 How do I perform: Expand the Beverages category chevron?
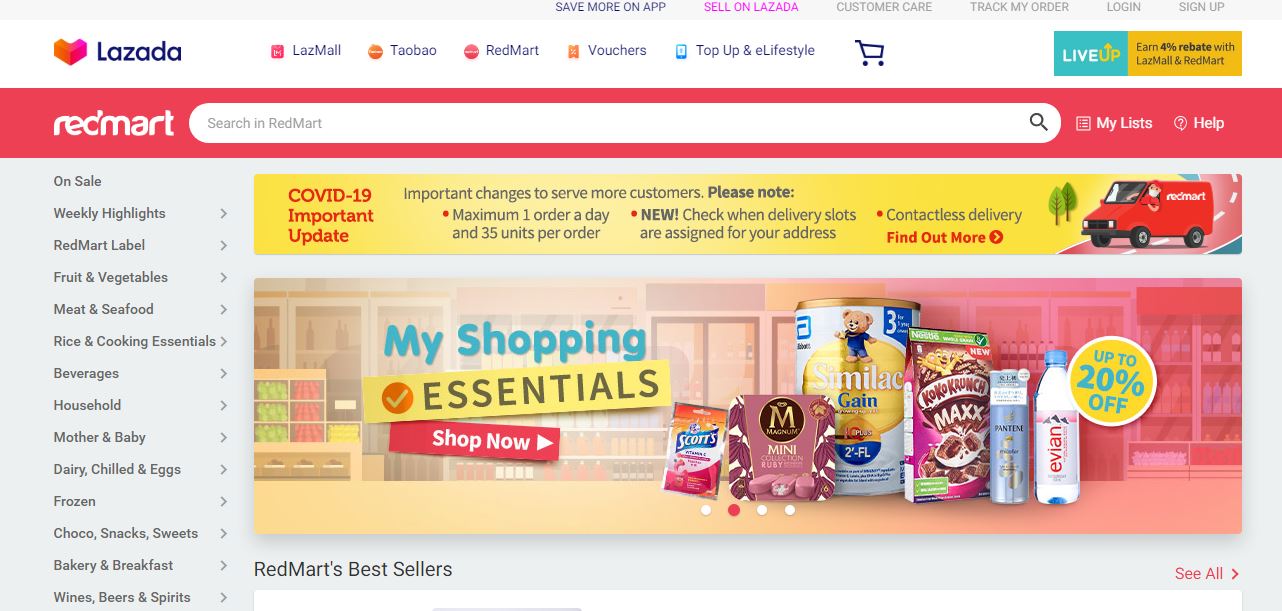tap(224, 374)
